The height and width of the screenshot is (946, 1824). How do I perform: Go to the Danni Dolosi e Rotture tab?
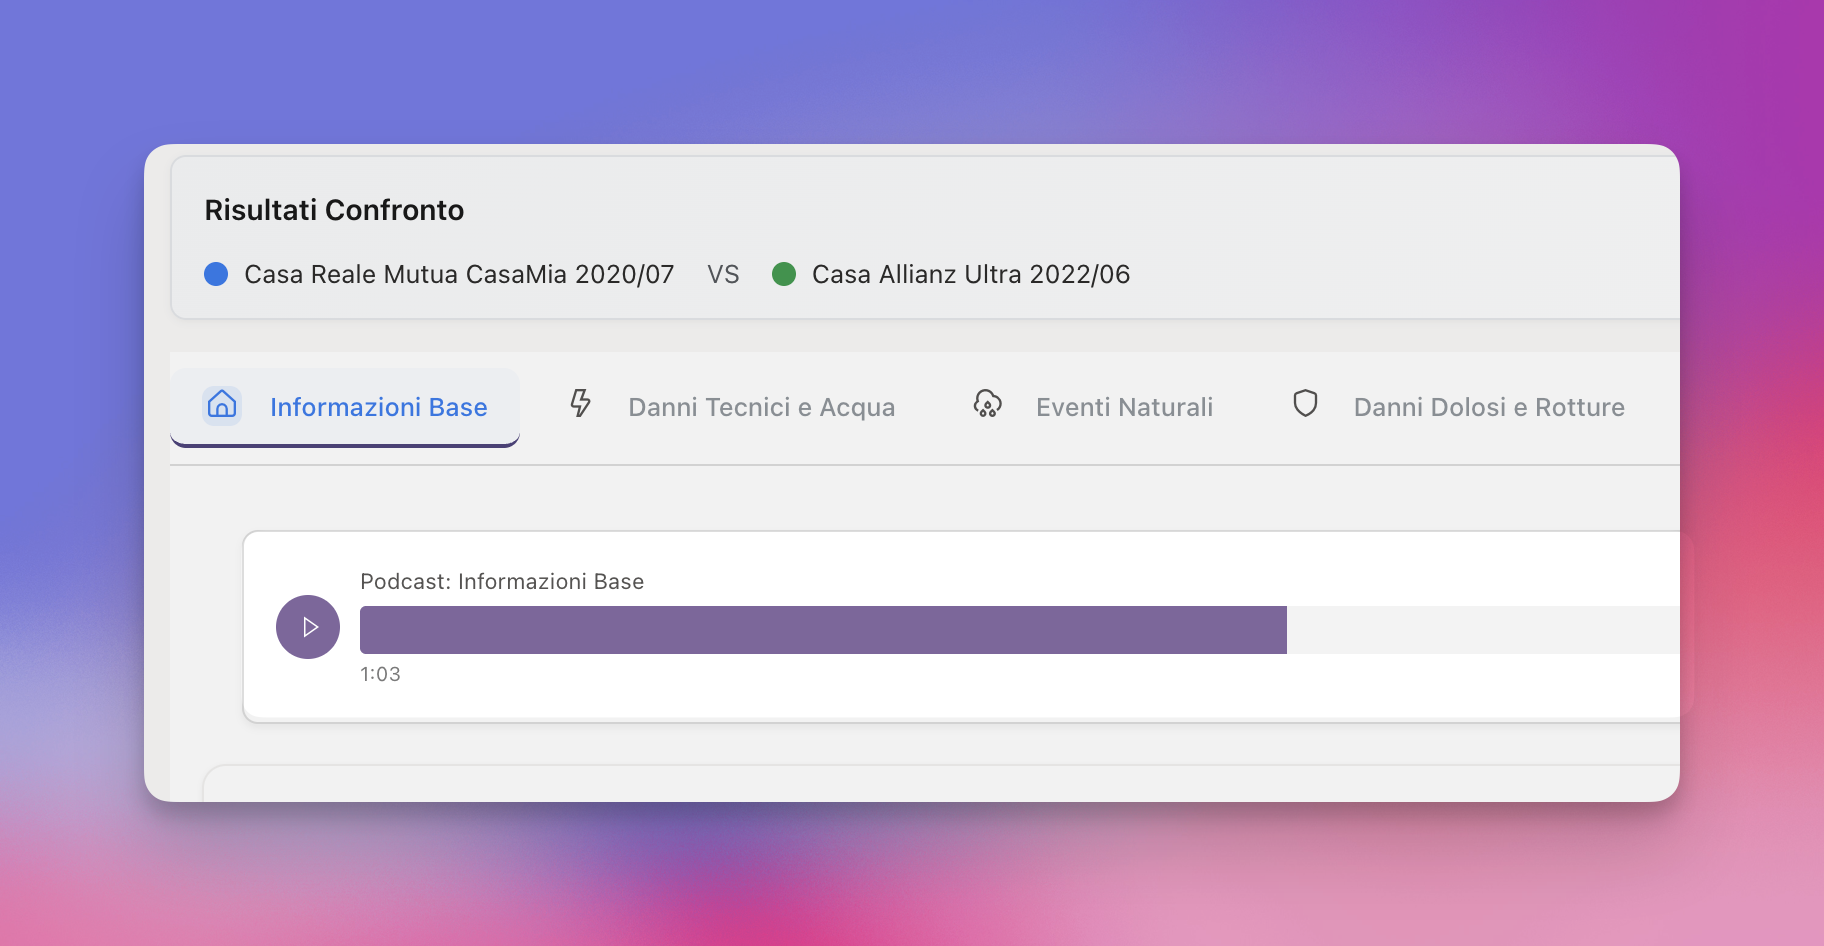[1488, 407]
